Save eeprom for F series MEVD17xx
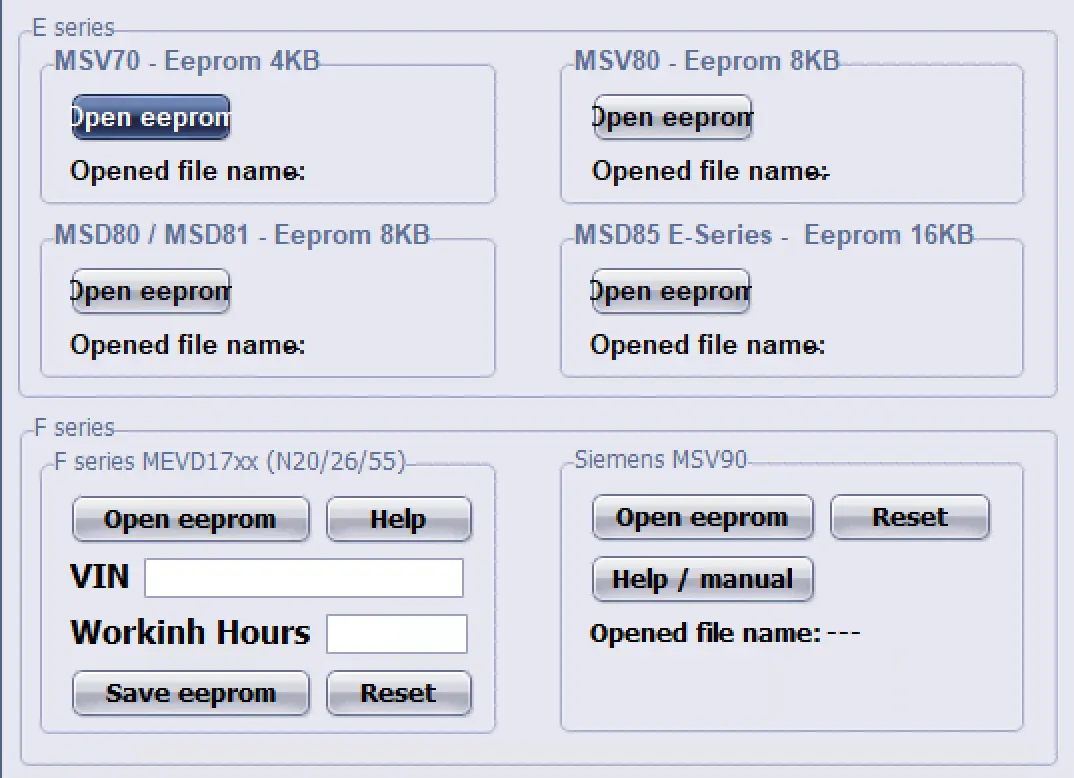The image size is (1074, 778). coord(190,692)
